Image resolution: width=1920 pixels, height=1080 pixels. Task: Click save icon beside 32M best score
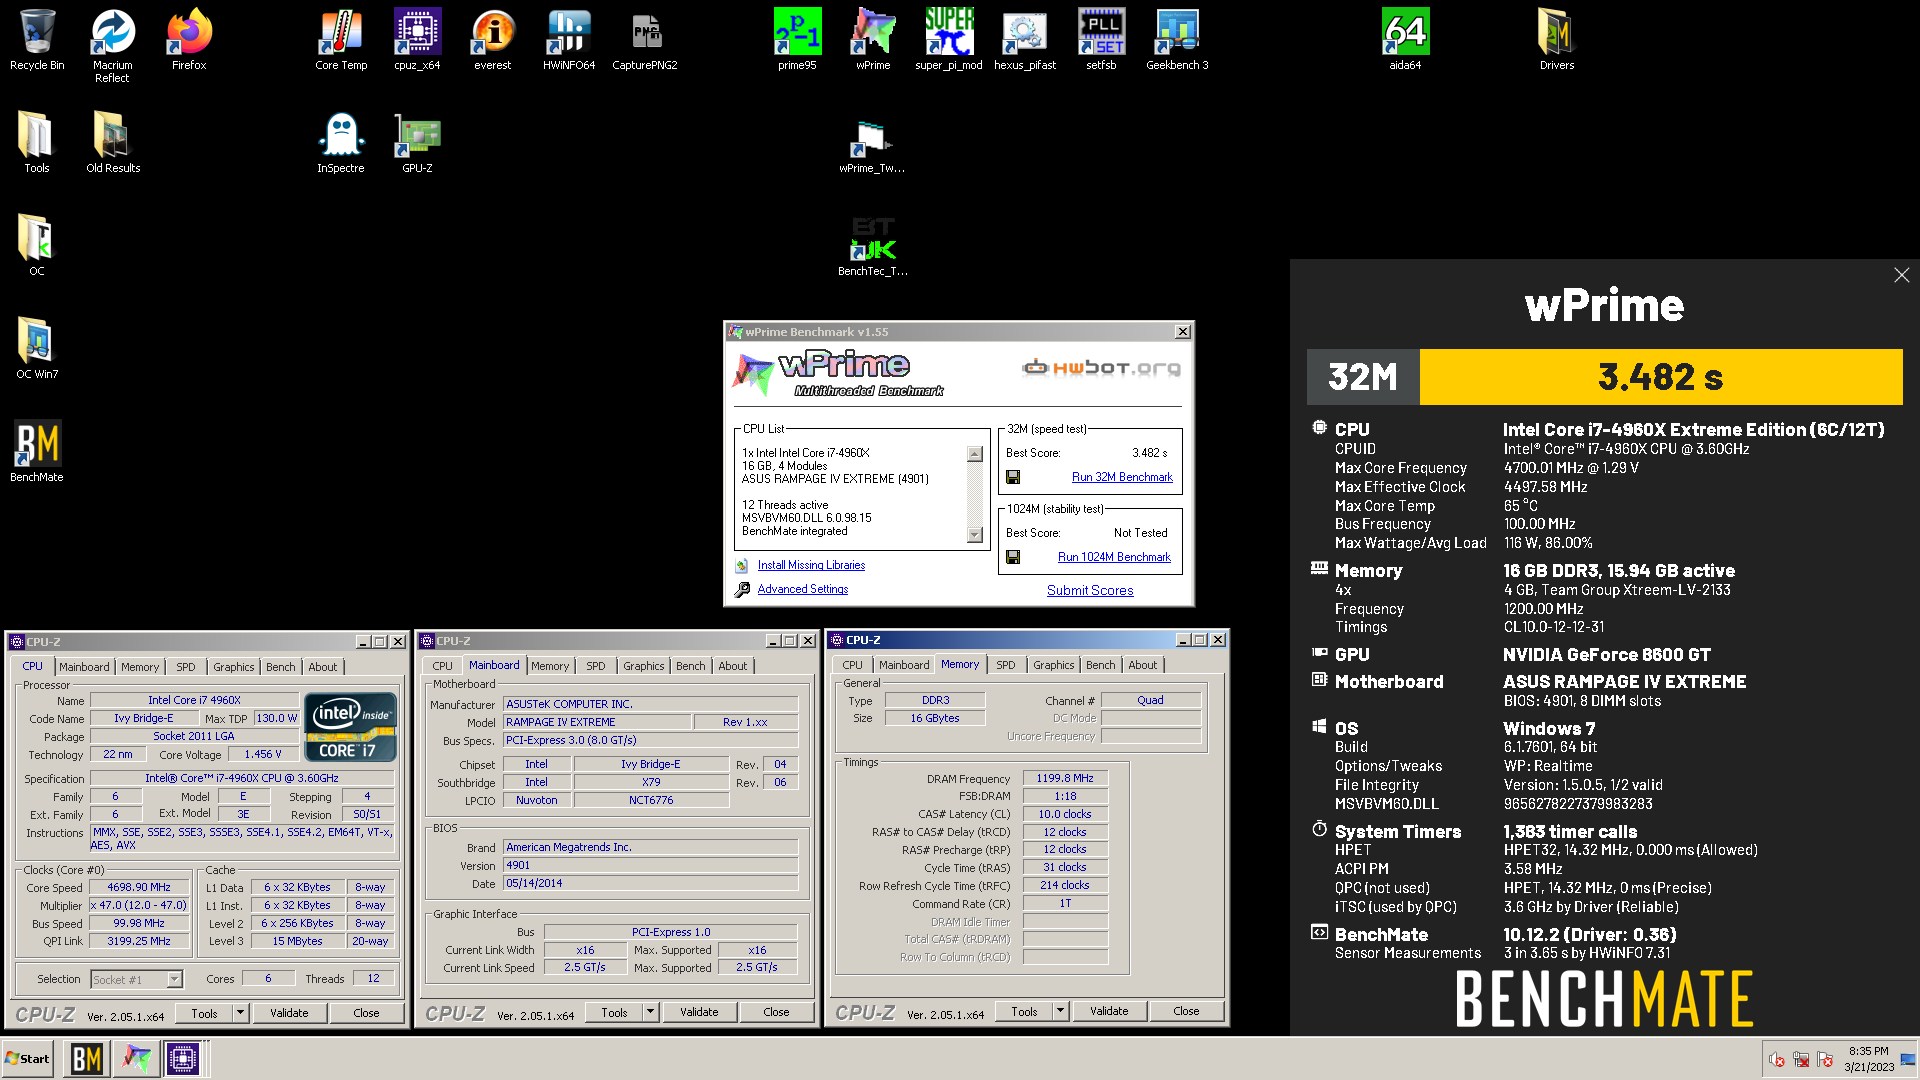1012,477
